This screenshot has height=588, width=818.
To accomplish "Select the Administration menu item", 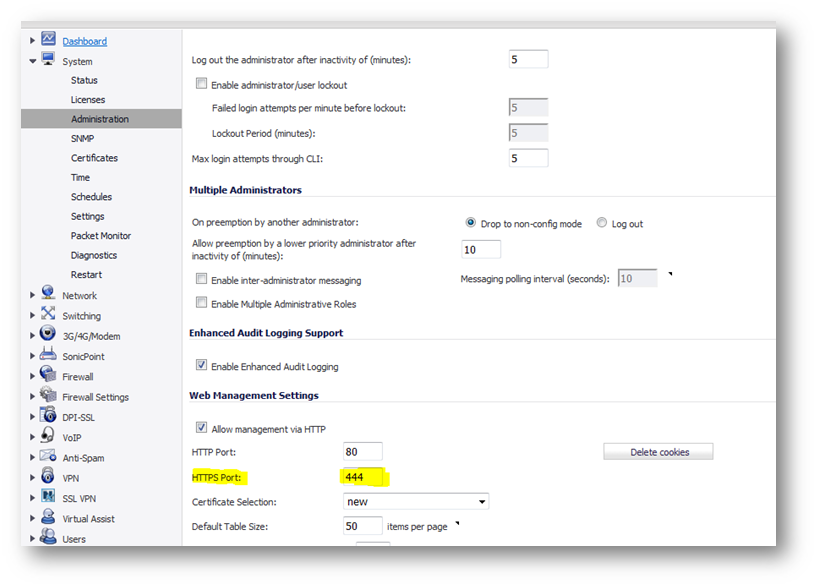I will tap(101, 119).
